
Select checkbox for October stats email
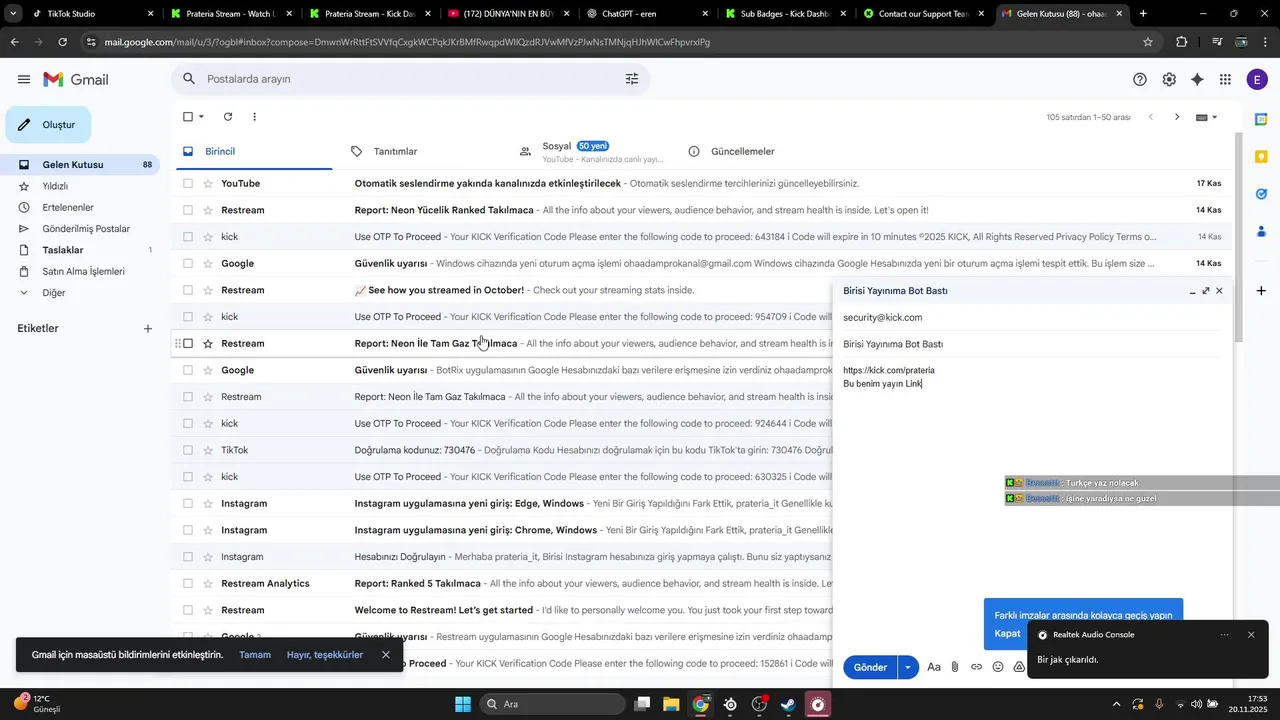188,290
